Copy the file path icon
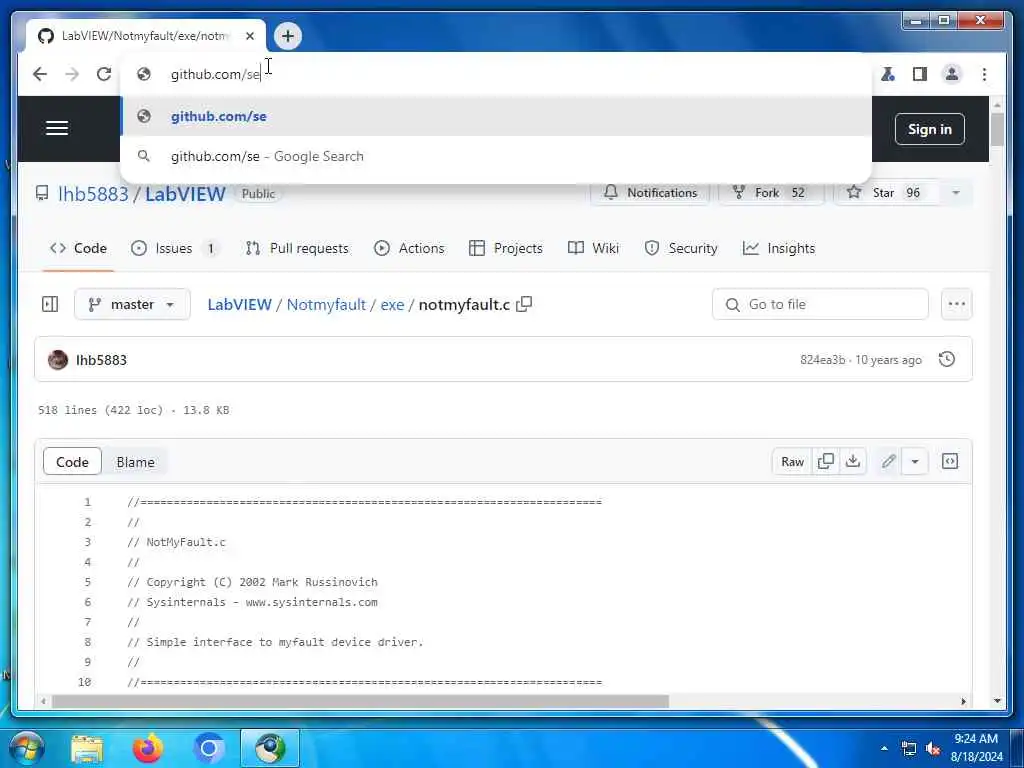 [524, 304]
